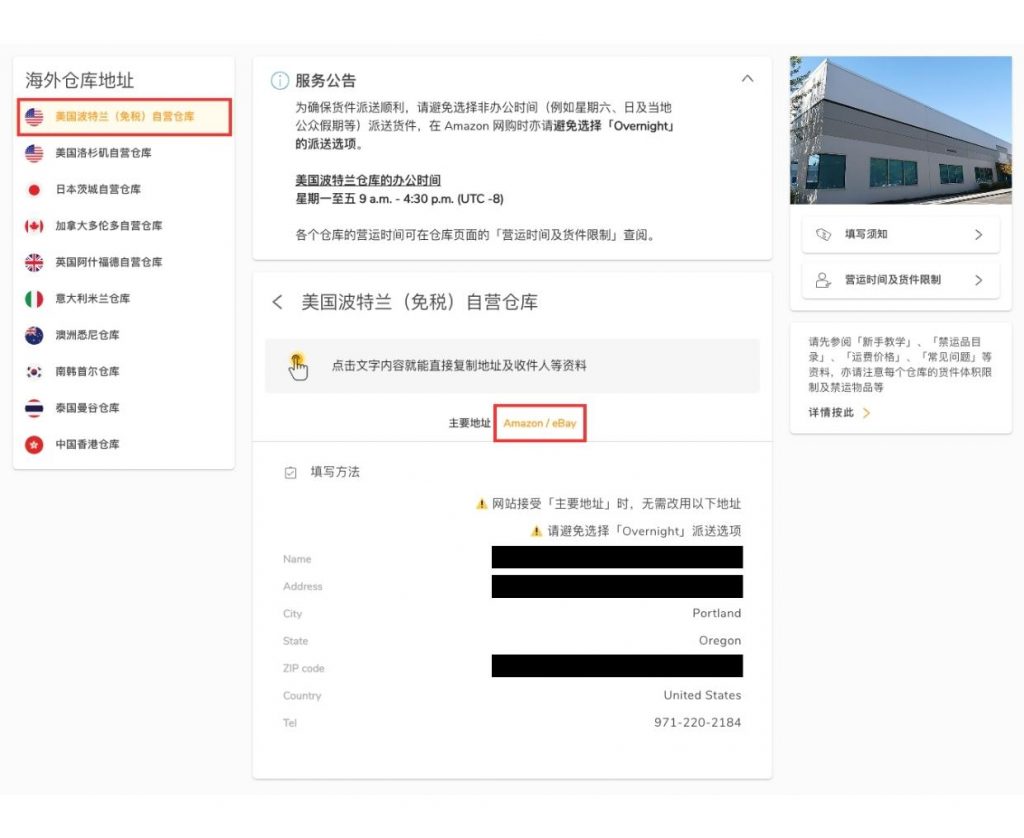Copy the State value Oregon
The width and height of the screenshot is (1024, 838).
point(720,641)
